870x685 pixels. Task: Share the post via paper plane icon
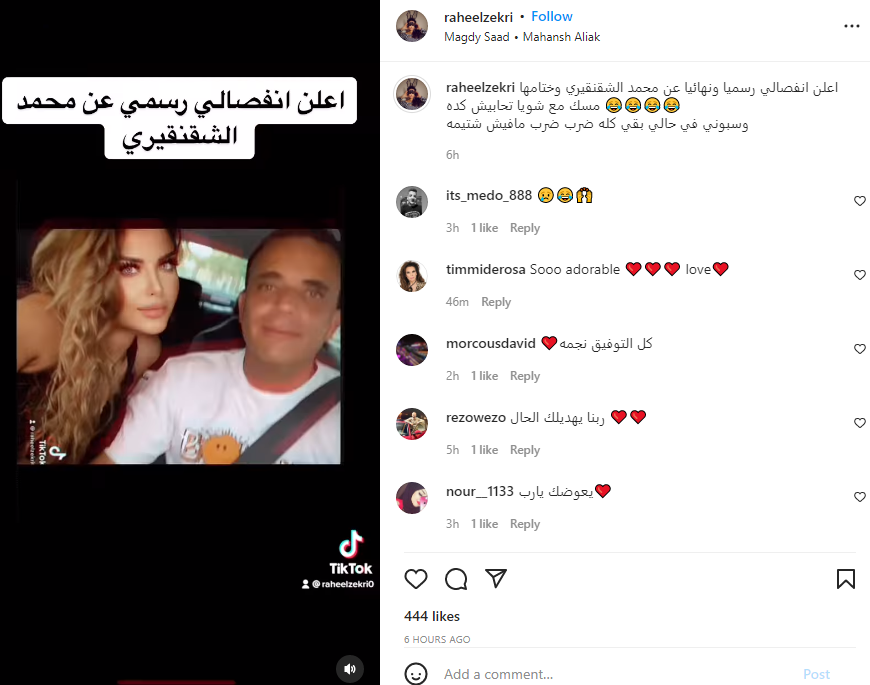coord(496,578)
